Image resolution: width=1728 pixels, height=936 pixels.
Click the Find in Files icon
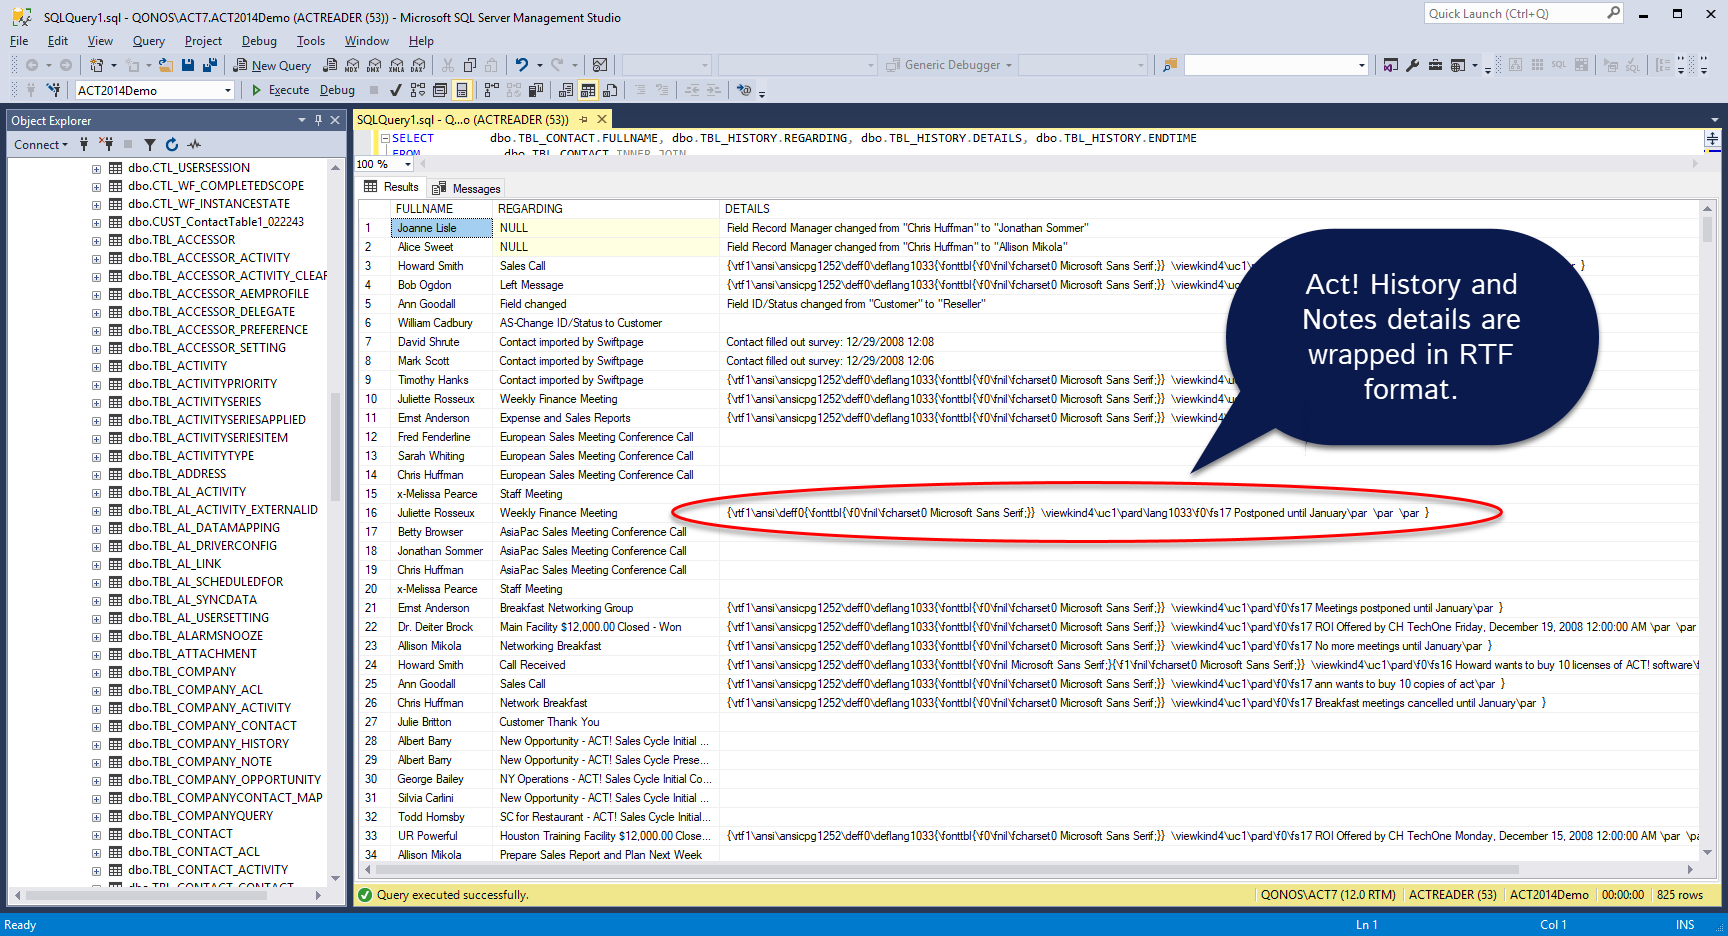point(1169,65)
